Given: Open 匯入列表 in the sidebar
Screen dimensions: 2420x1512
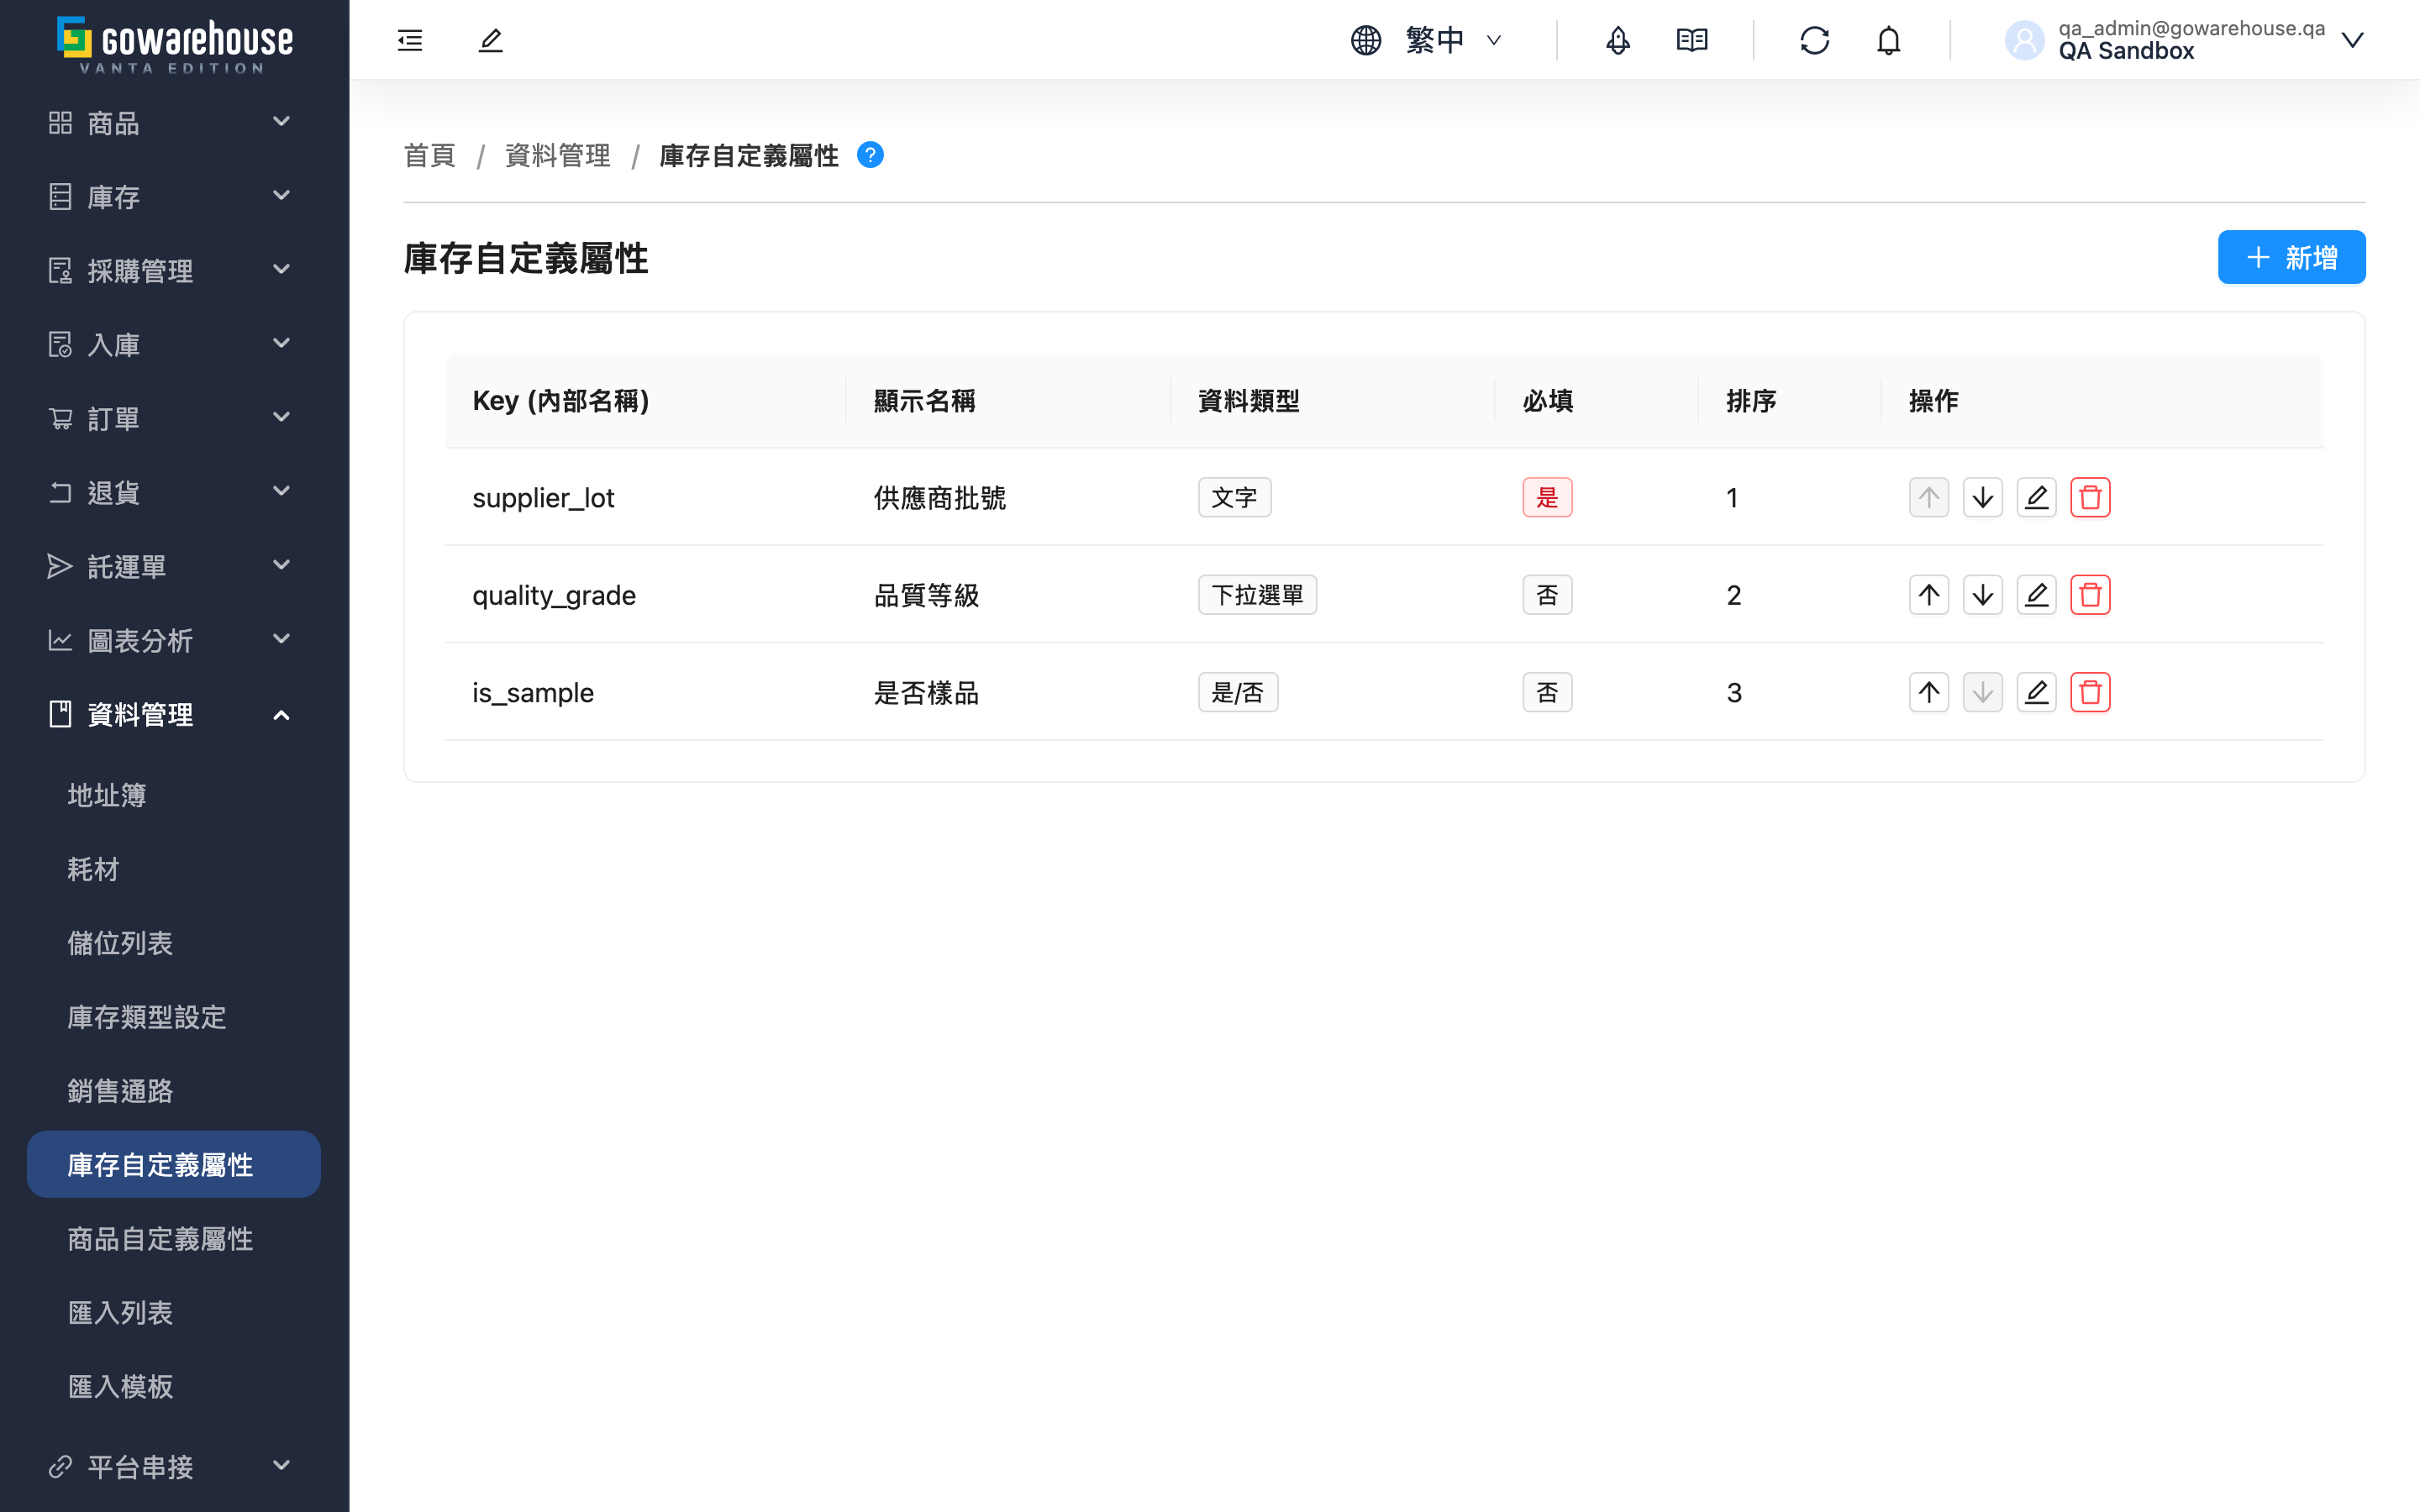Looking at the screenshot, I should pyautogui.click(x=174, y=1313).
